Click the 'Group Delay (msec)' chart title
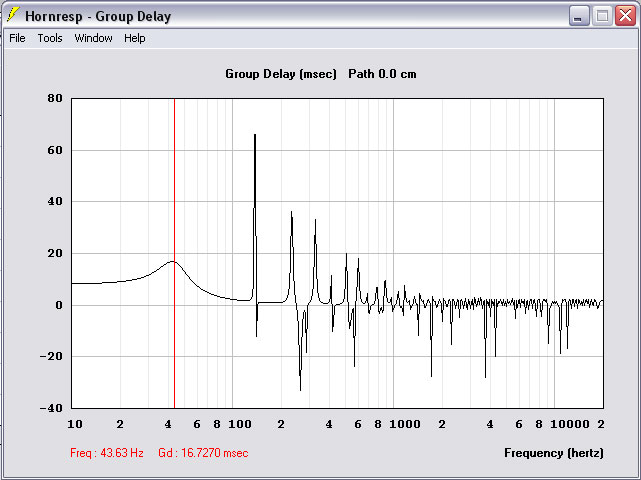Viewport: 641px width, 480px height. 281,74
